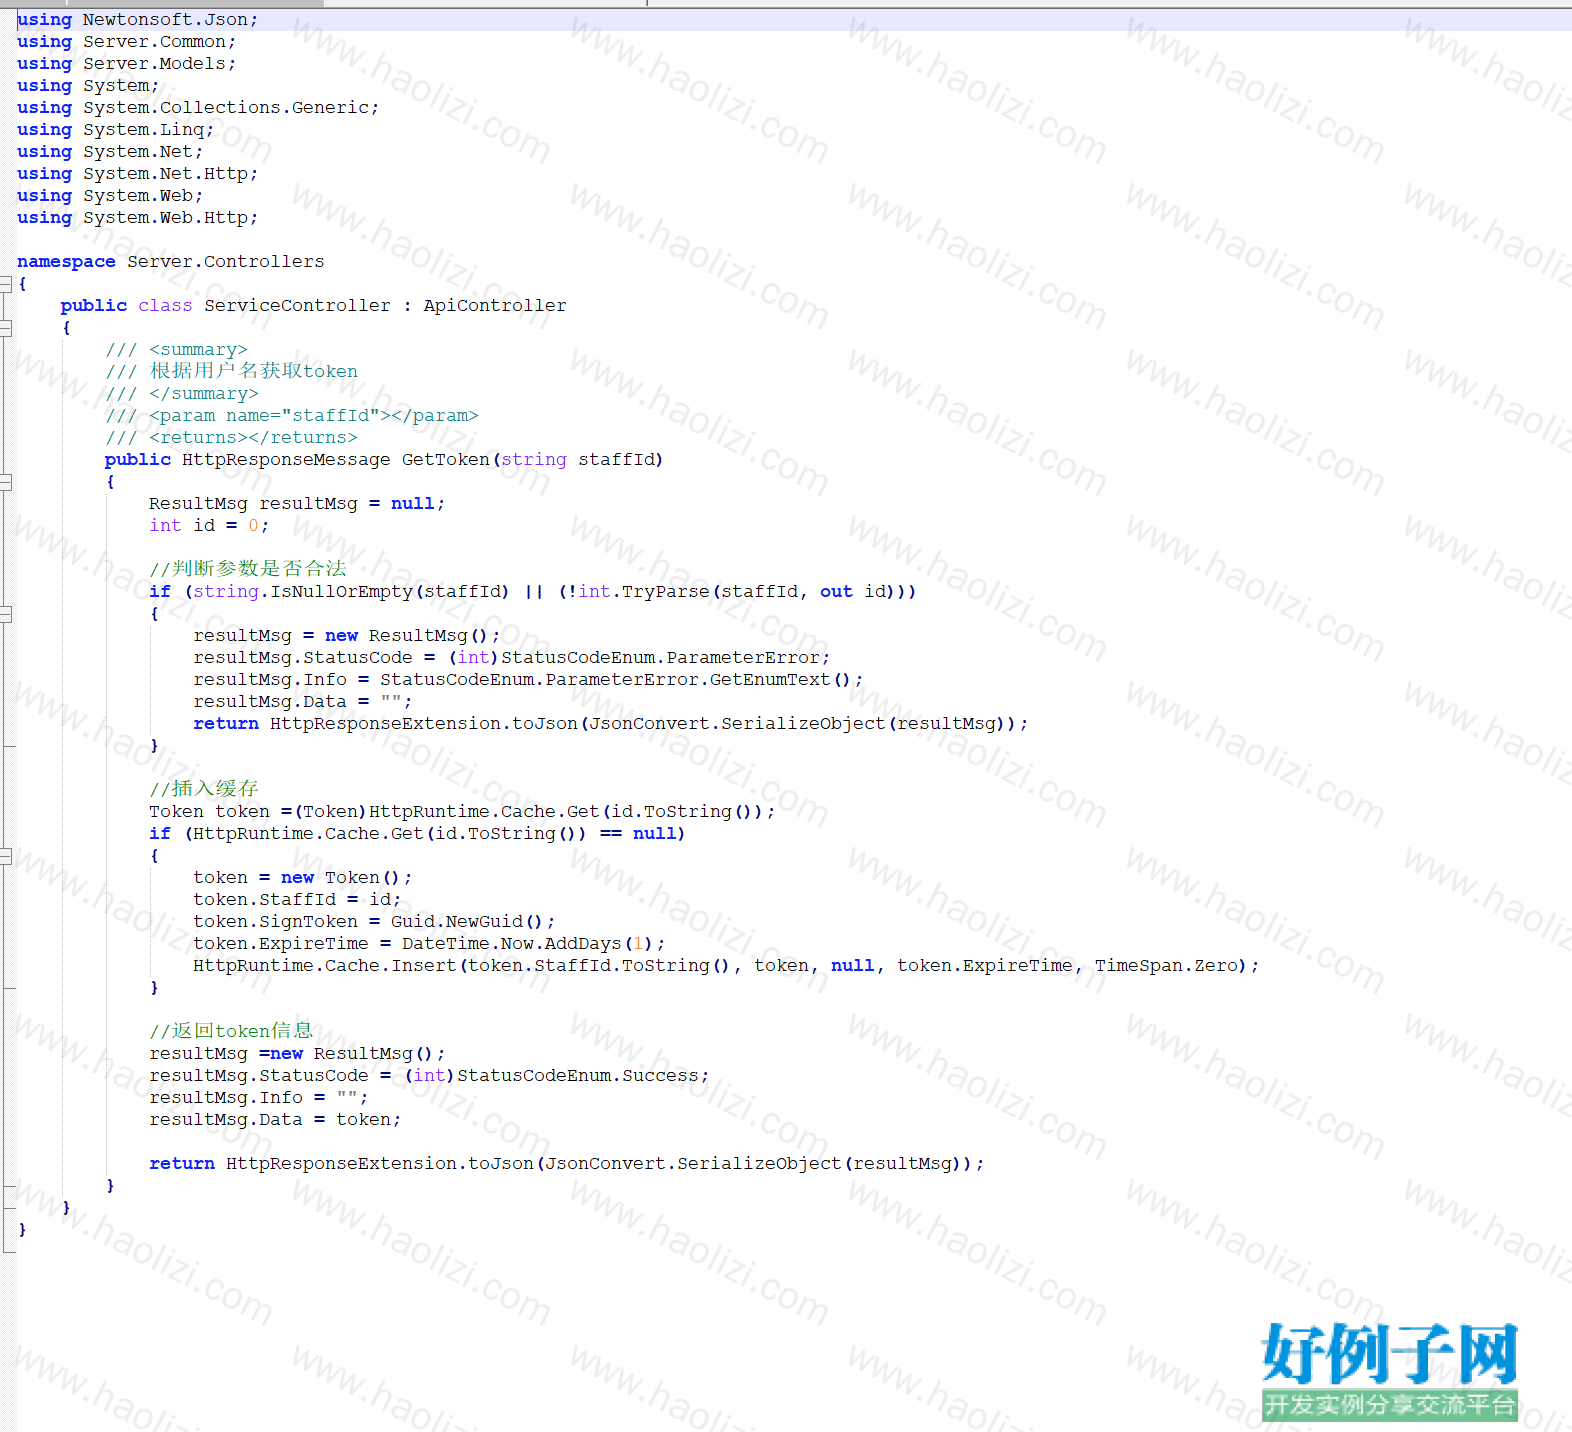Click the 'using Server.Common;' line
This screenshot has width=1572, height=1432.
click(x=126, y=41)
